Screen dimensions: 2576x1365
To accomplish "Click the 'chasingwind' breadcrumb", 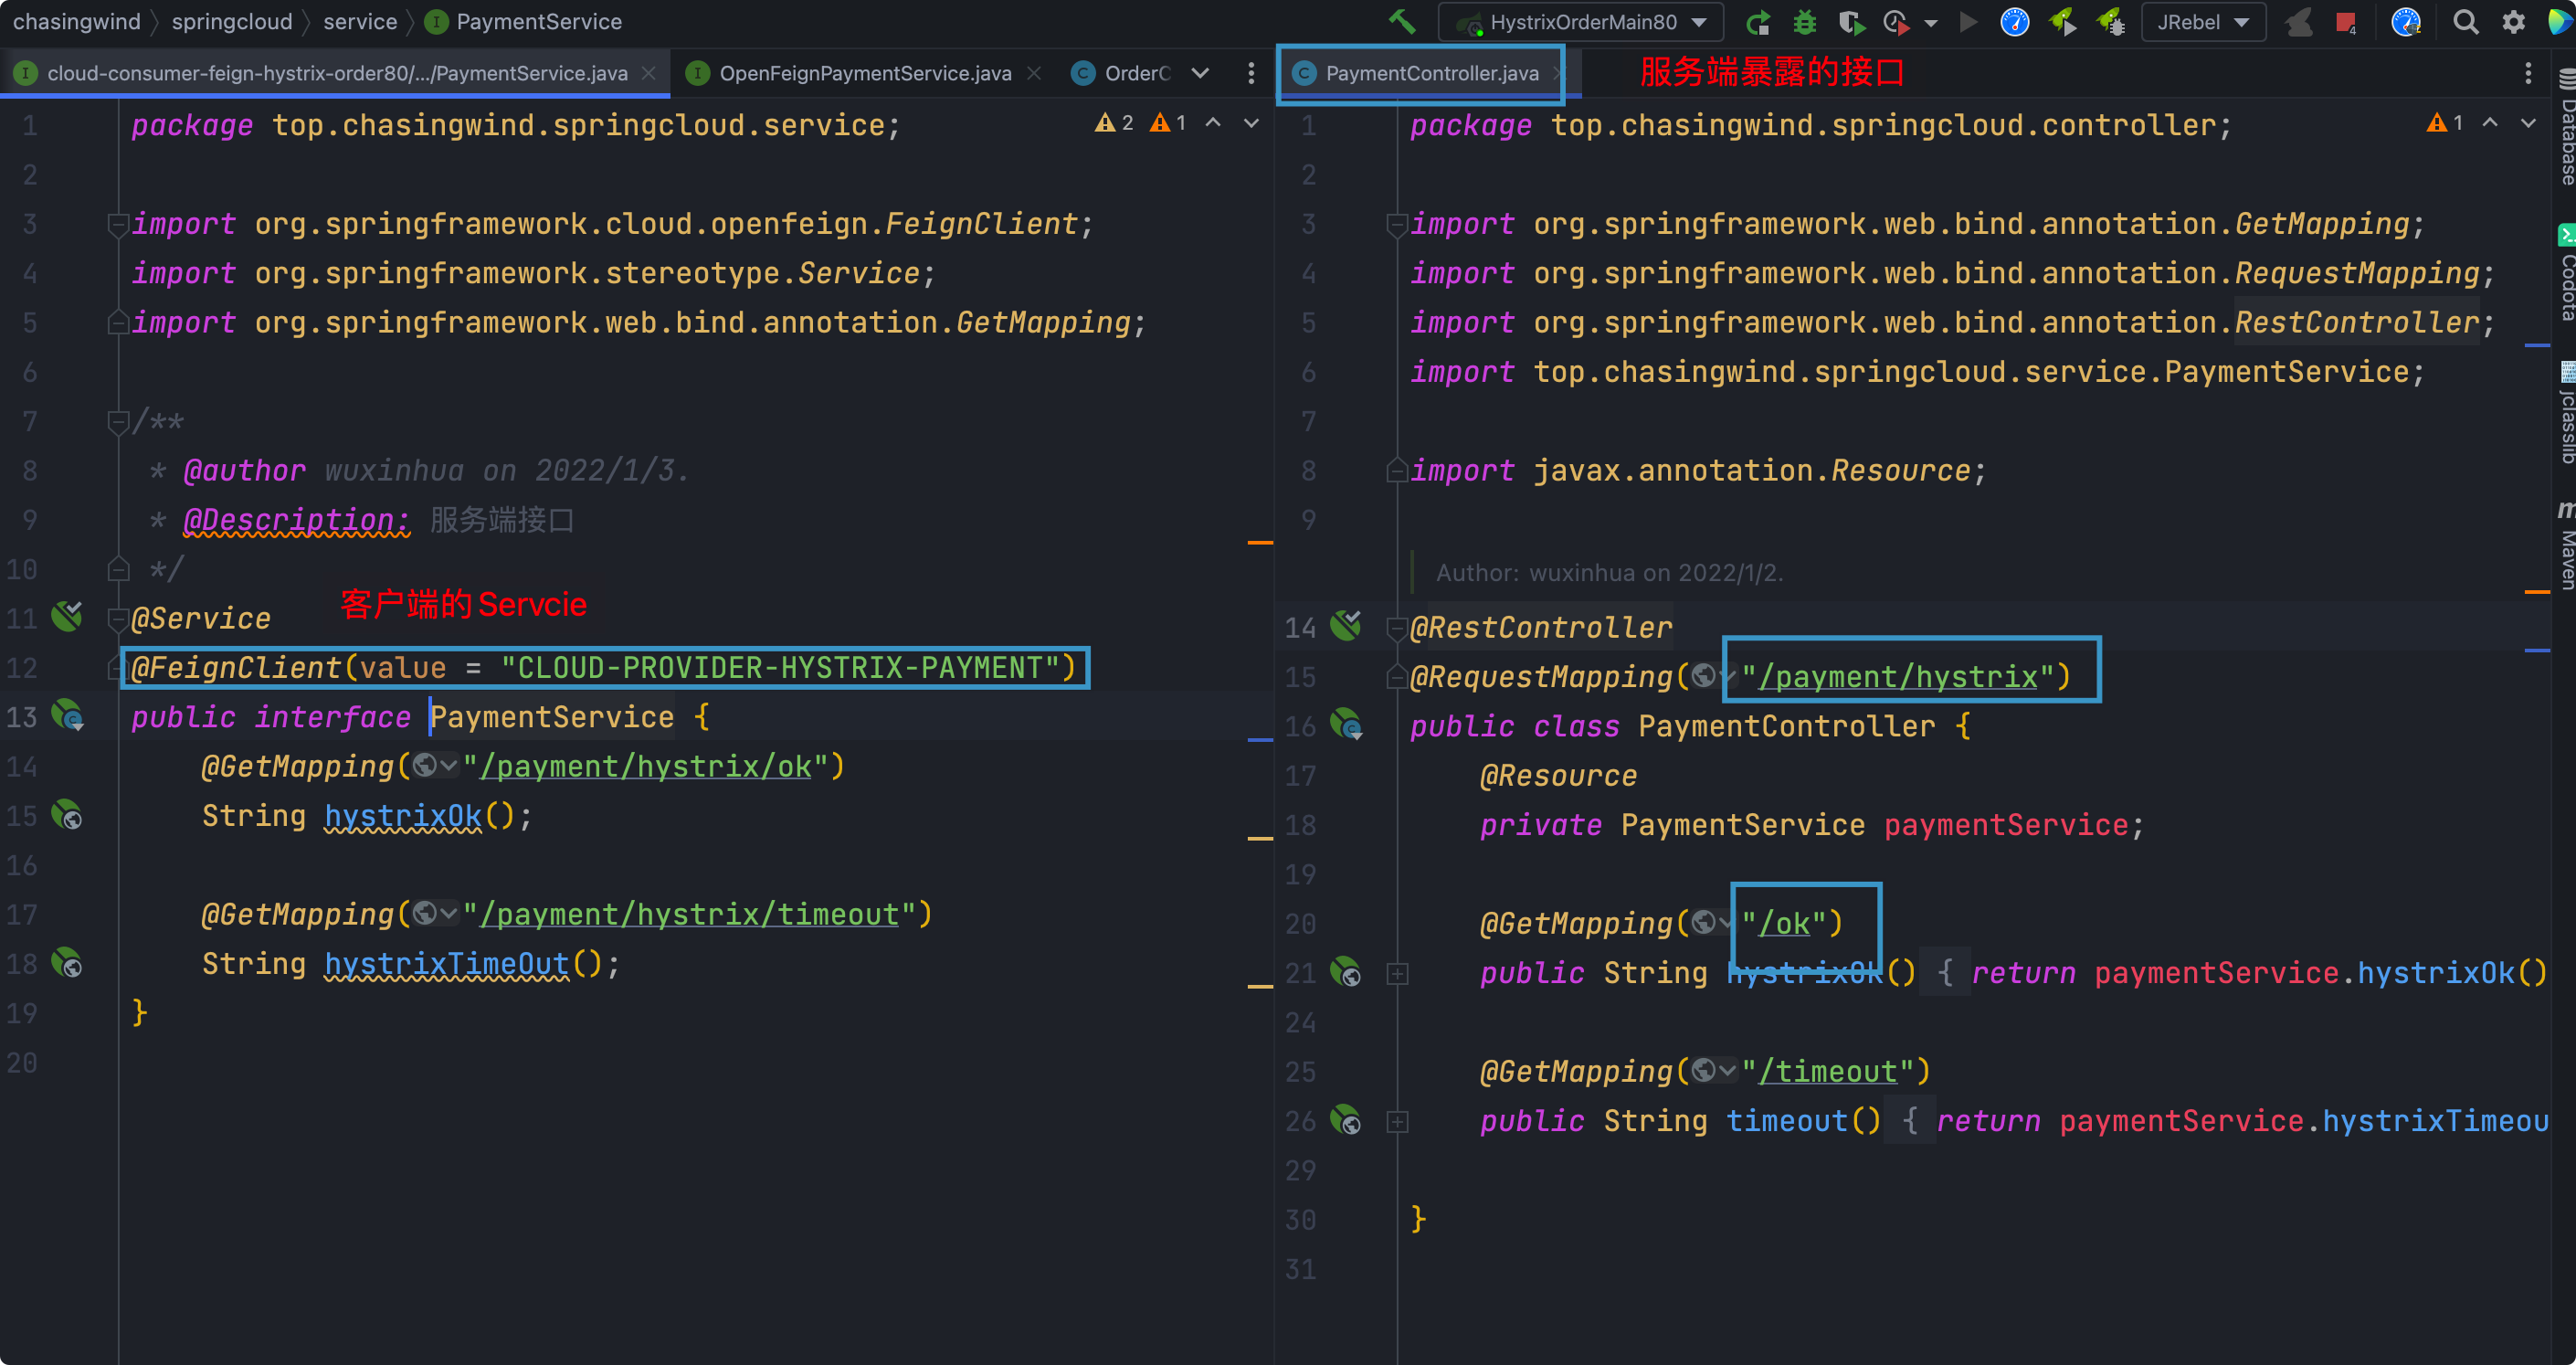I will click(x=76, y=21).
